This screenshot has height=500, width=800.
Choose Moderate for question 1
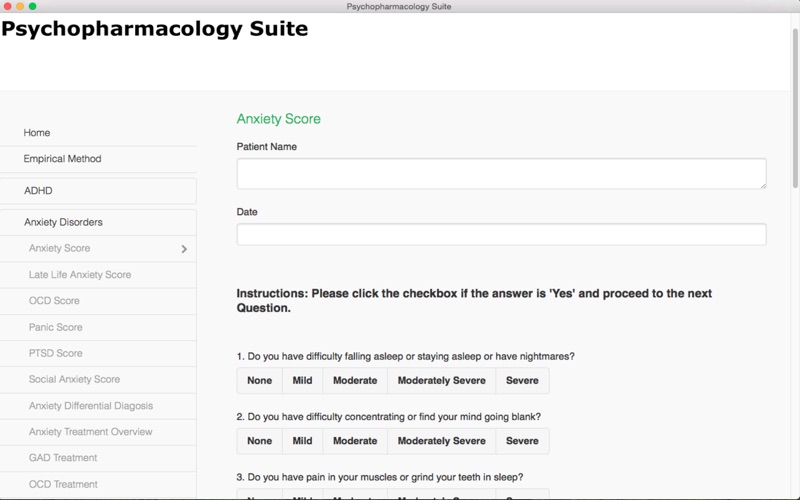355,381
